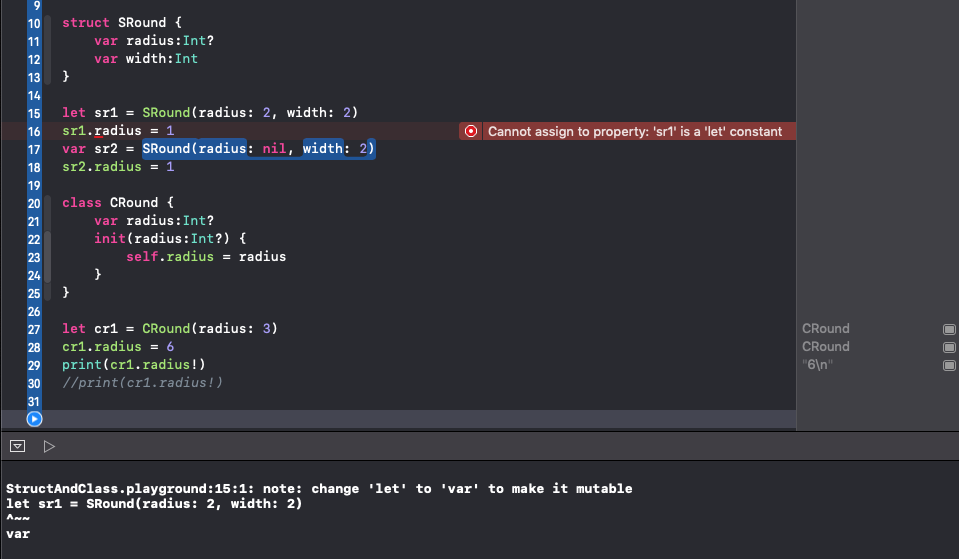Click line number 15 in the gutter

tap(35, 113)
